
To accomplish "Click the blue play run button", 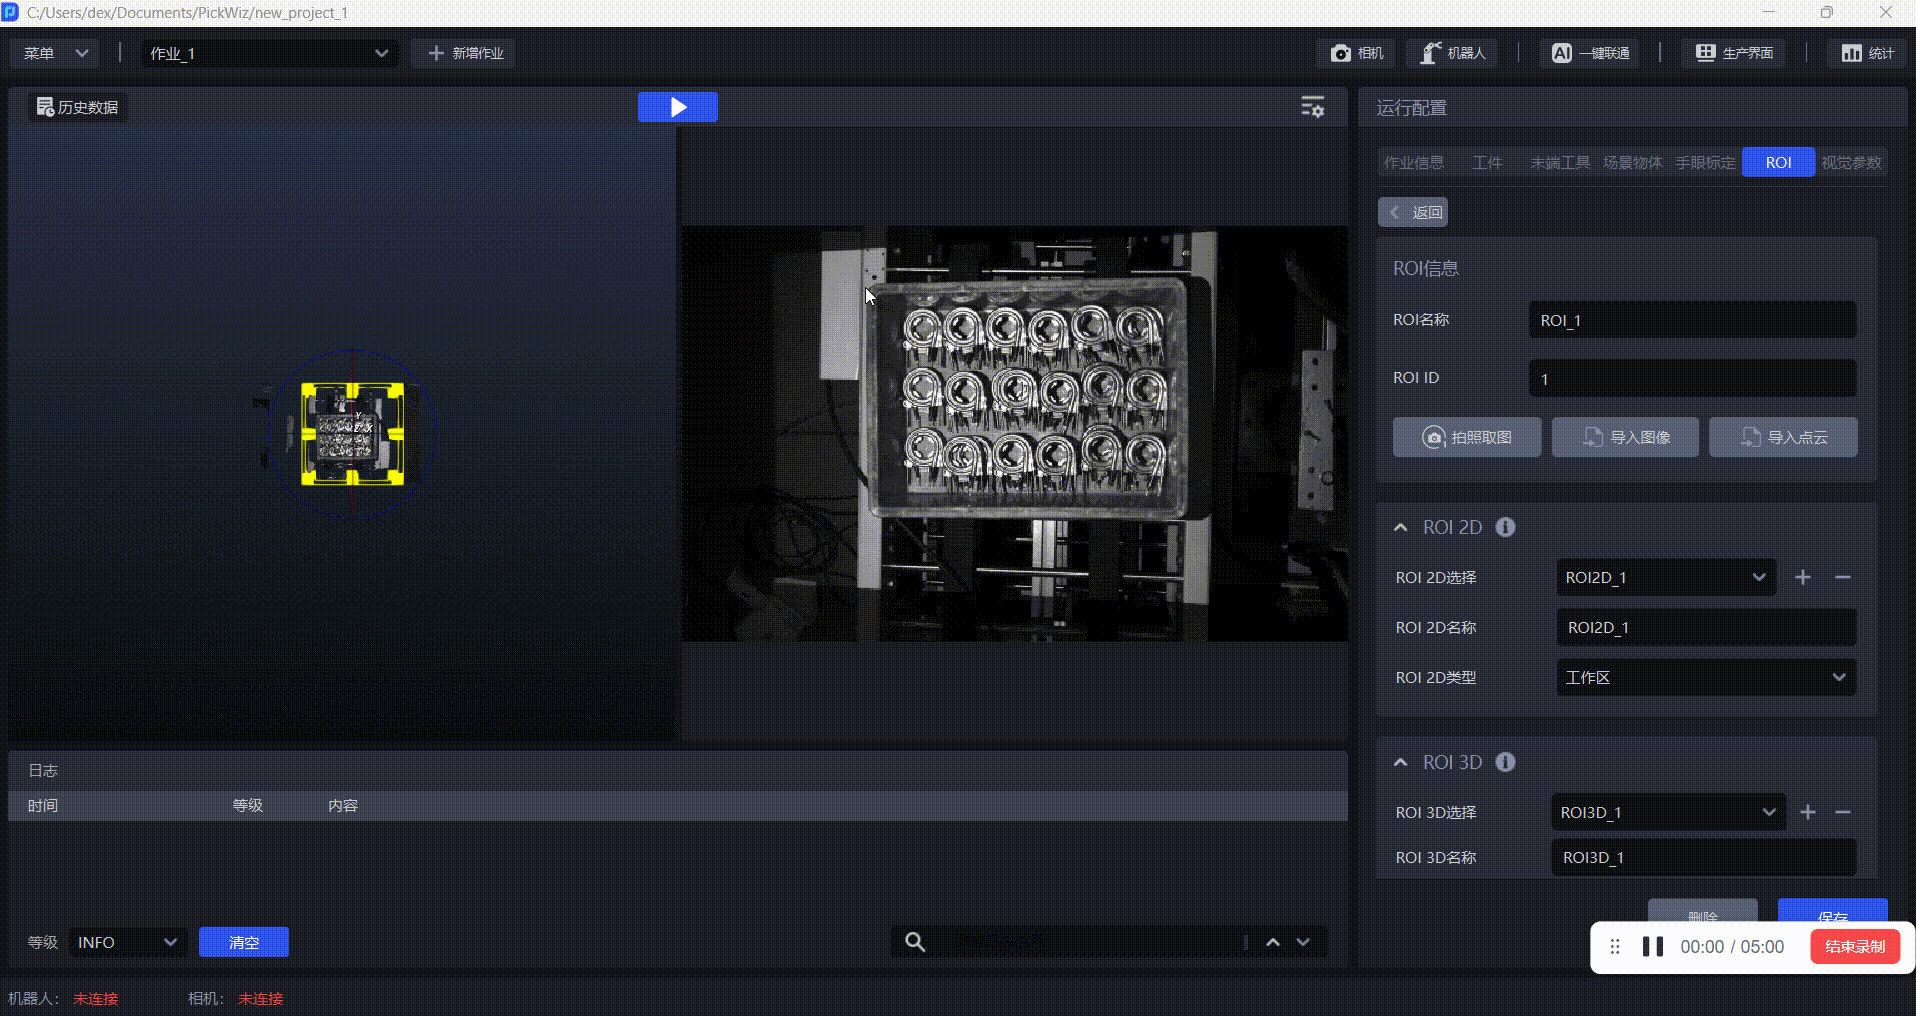I will pyautogui.click(x=677, y=107).
